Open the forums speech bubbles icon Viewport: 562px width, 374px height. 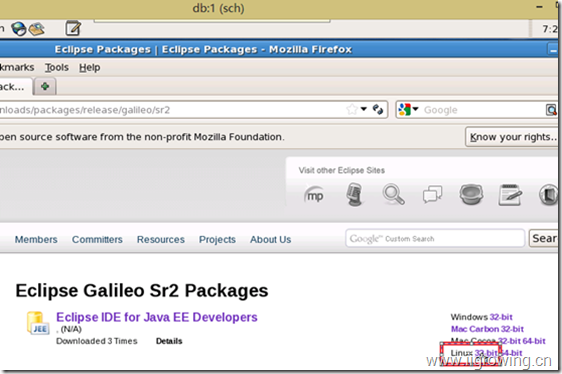(x=433, y=194)
